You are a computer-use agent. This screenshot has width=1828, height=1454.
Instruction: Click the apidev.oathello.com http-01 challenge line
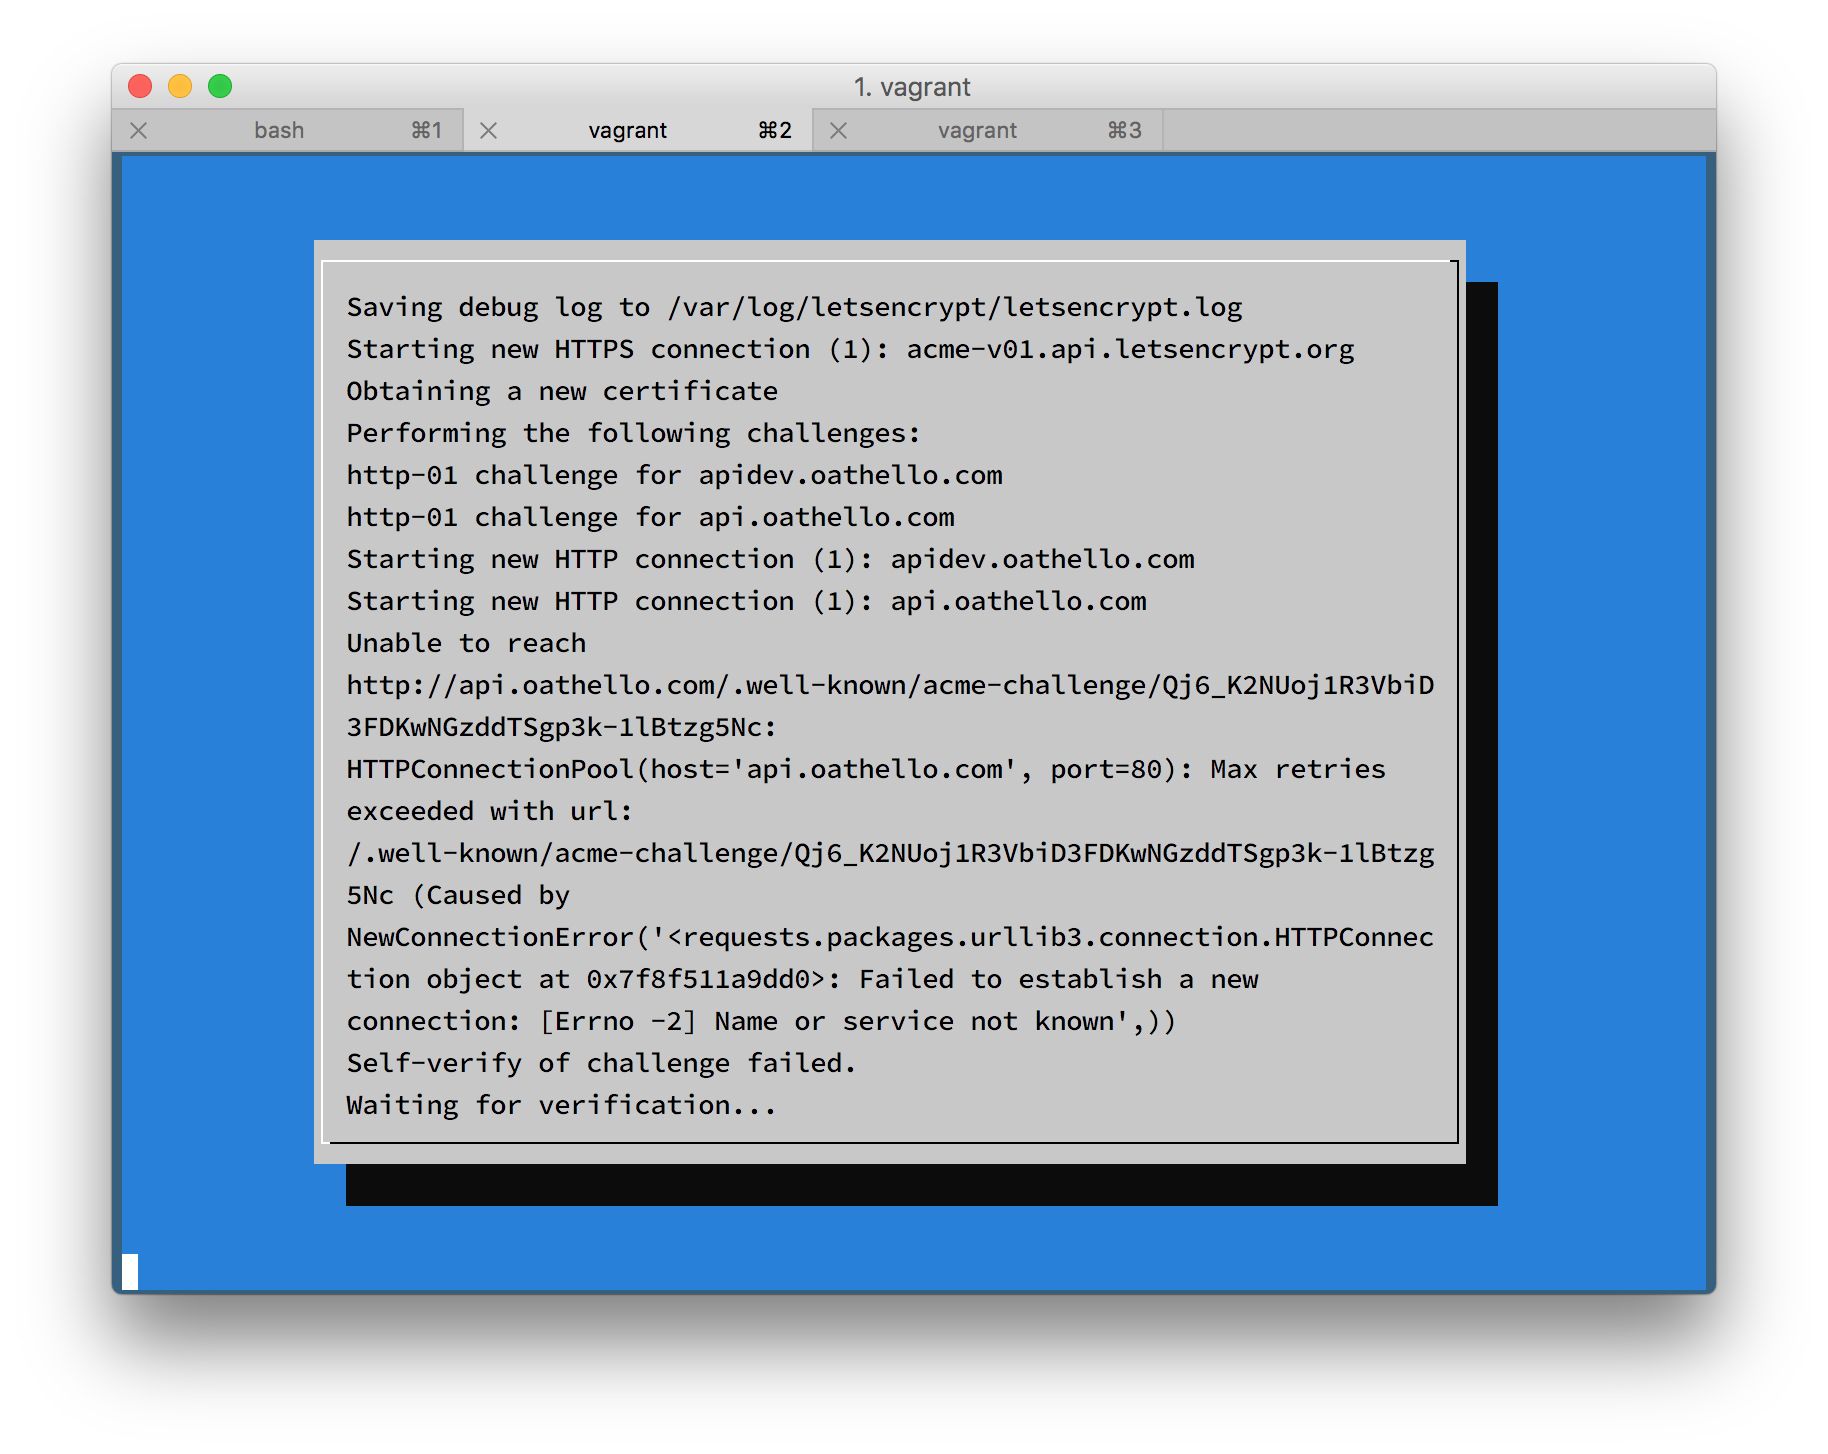pos(674,475)
